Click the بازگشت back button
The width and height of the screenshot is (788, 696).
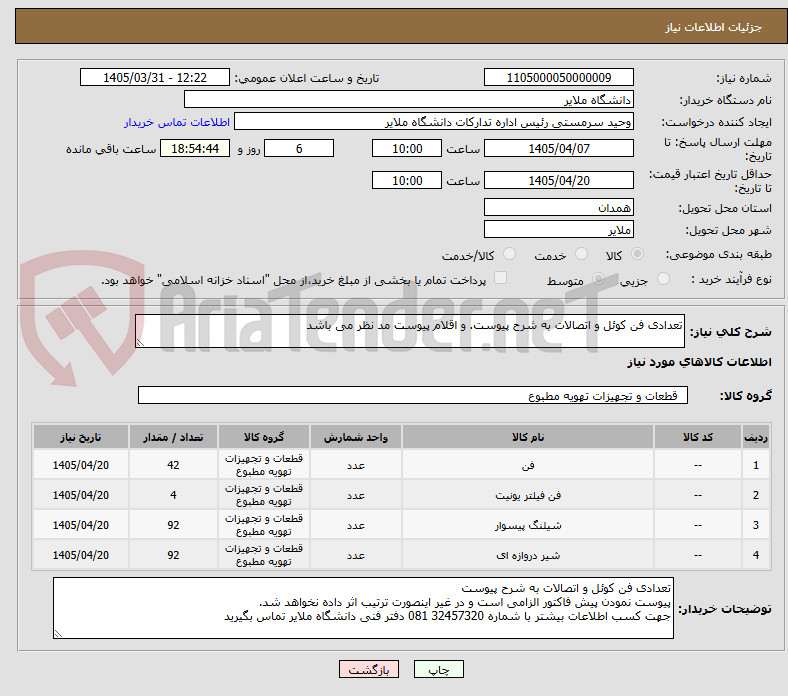click(369, 669)
